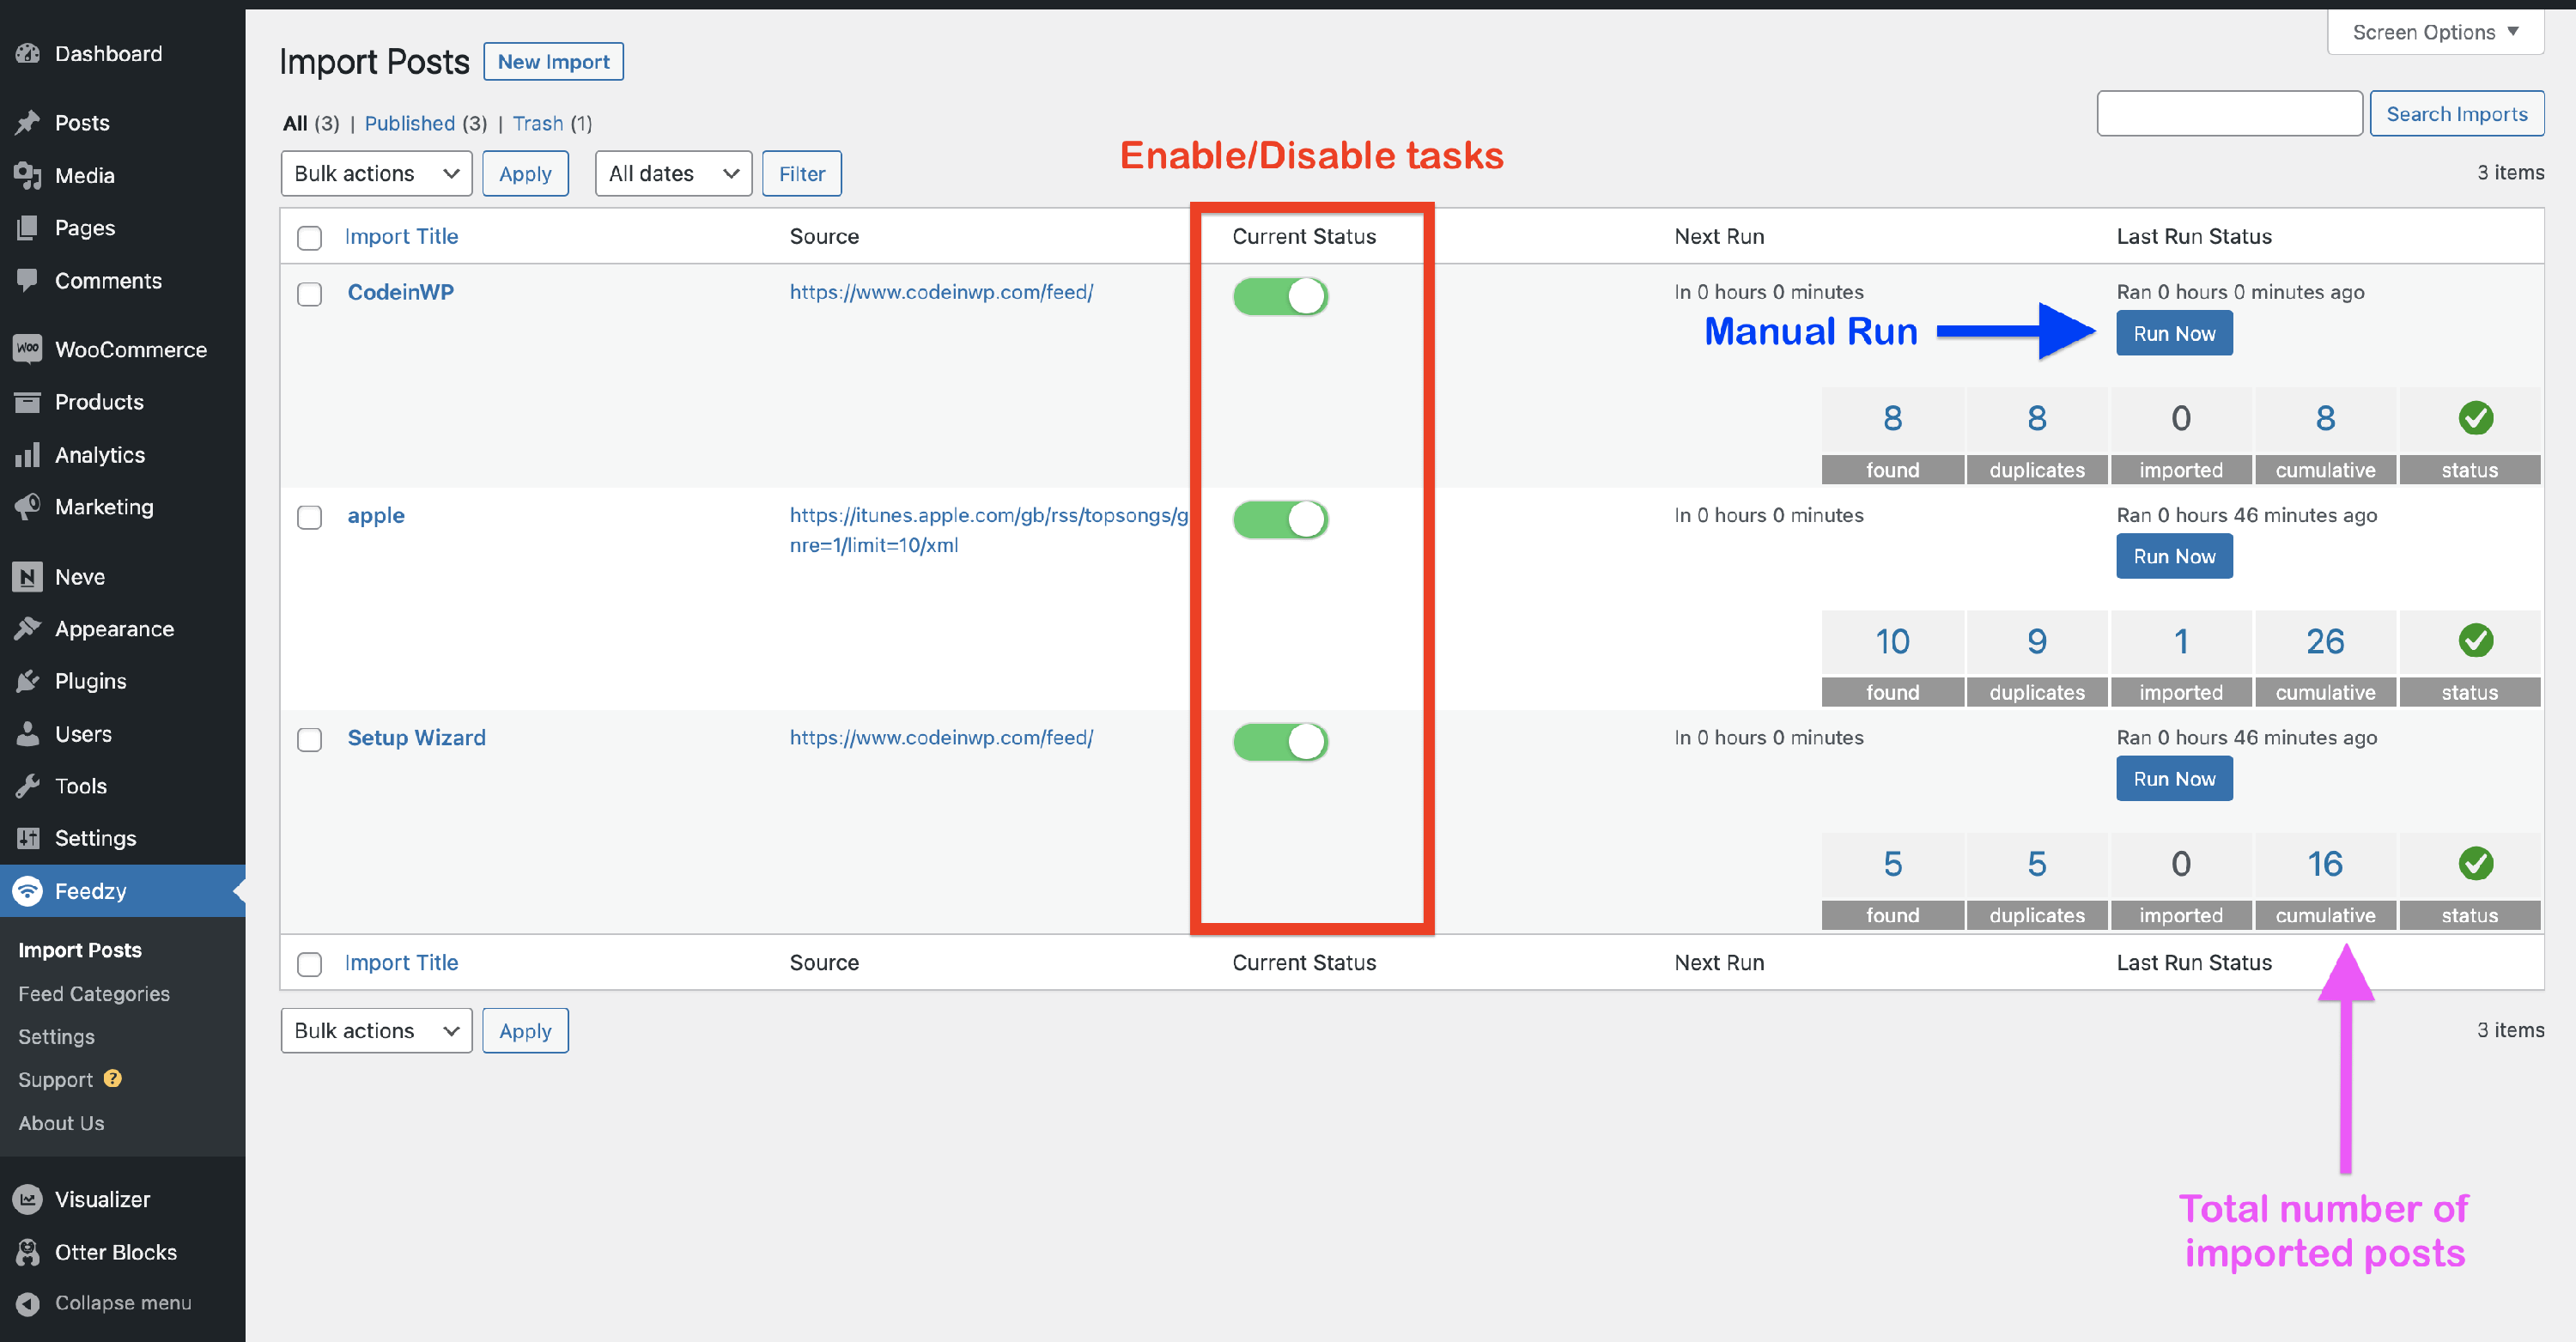The height and width of the screenshot is (1342, 2576).
Task: Open the top Bulk actions dropdown
Action: [x=376, y=173]
